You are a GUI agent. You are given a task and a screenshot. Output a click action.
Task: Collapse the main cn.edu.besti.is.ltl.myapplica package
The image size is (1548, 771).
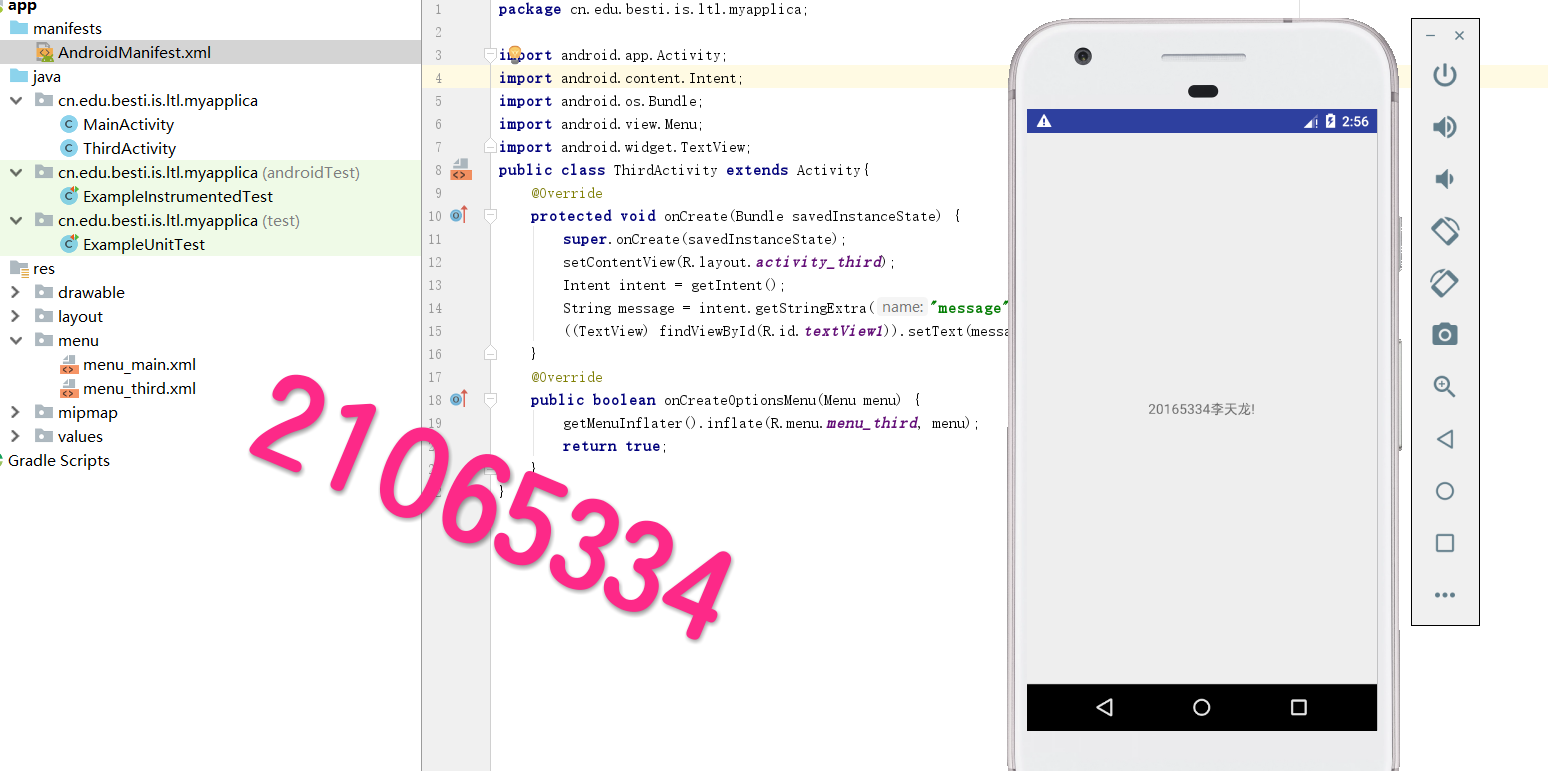(15, 100)
